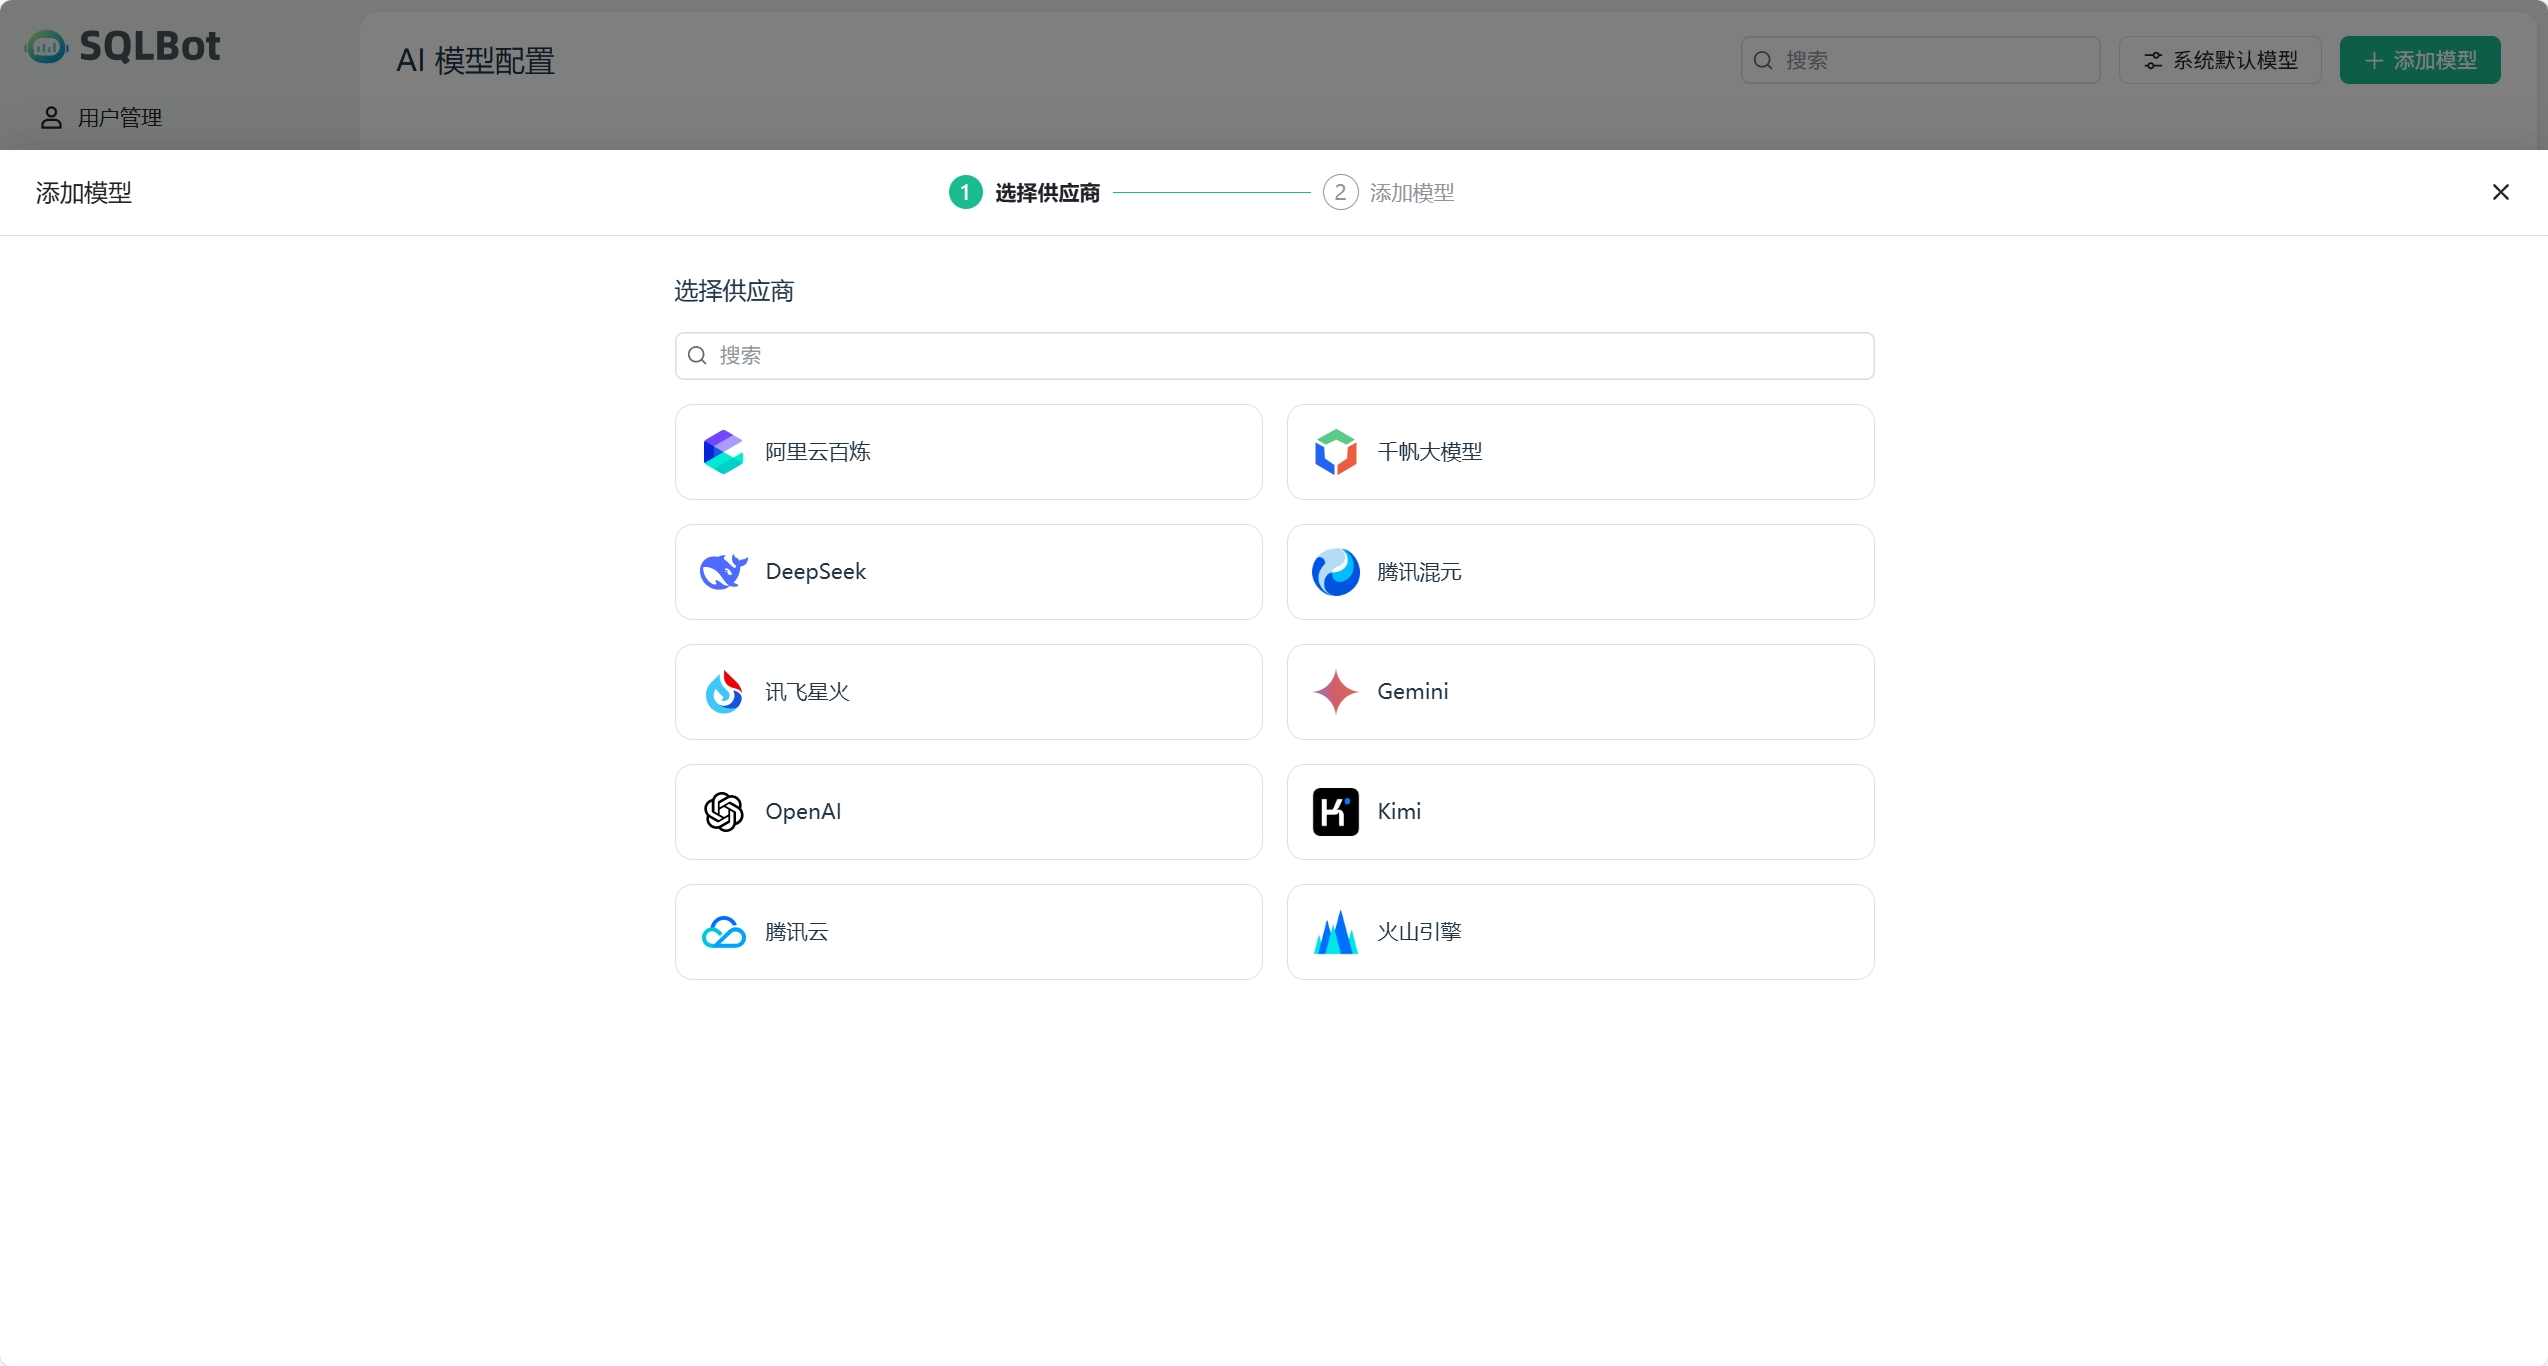Viewport: 2548px width, 1366px height.
Task: Click the 系统默认模型 button in header
Action: pos(2220,61)
